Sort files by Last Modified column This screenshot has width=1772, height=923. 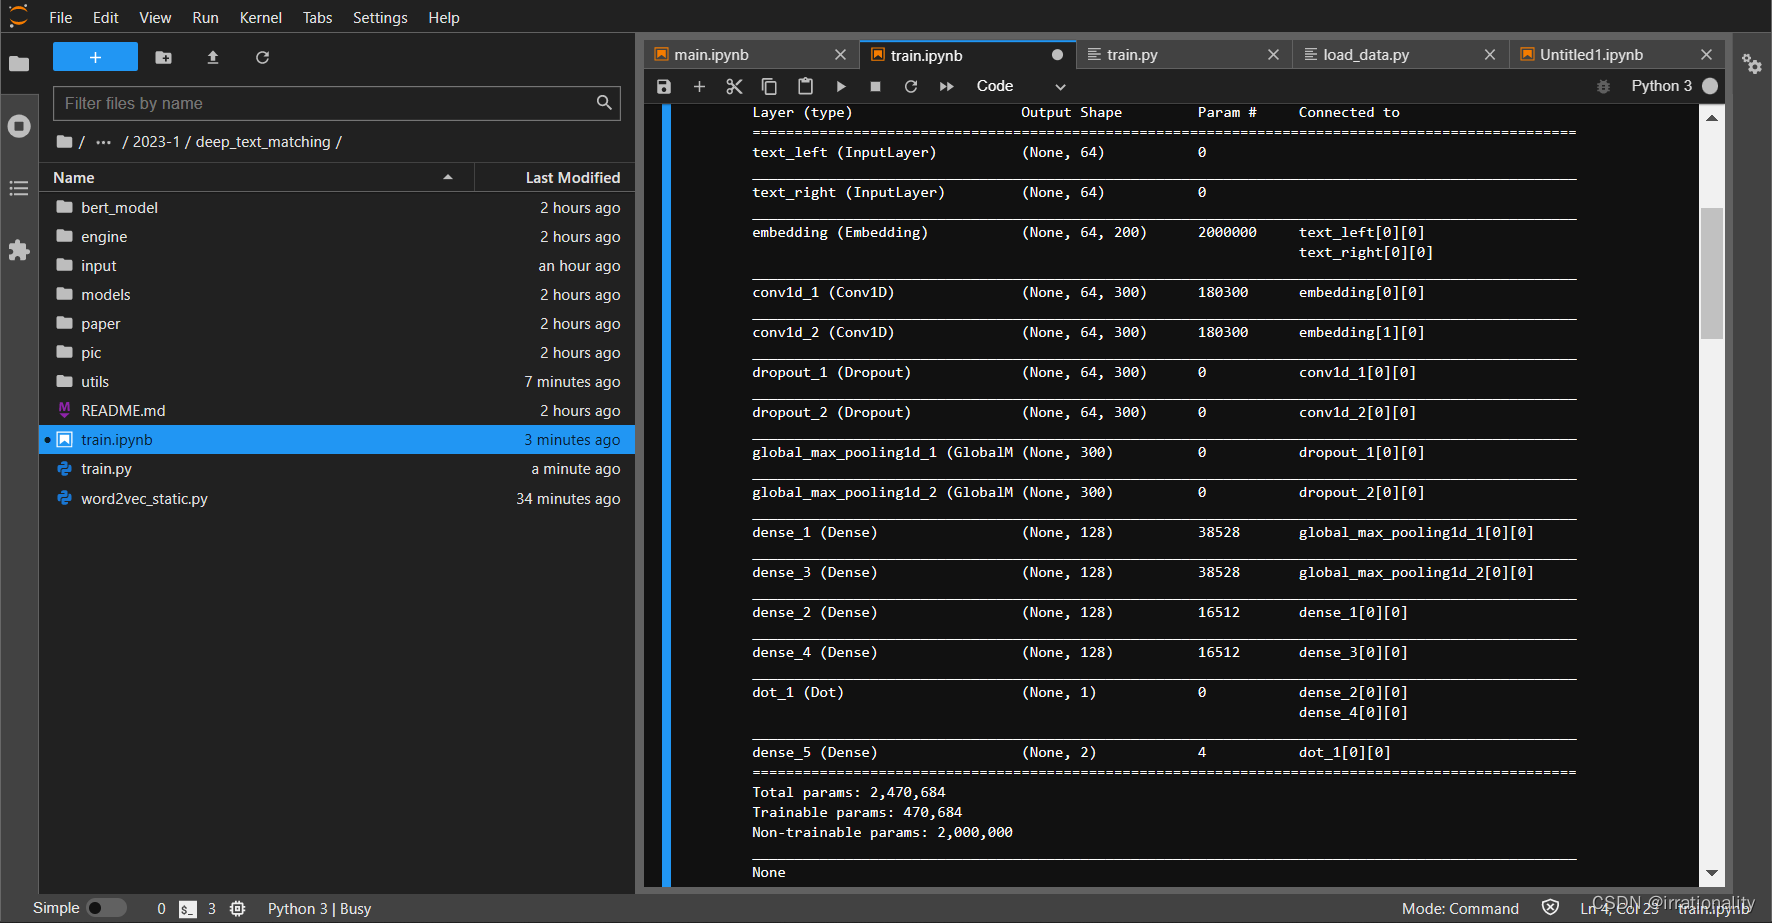[555, 178]
